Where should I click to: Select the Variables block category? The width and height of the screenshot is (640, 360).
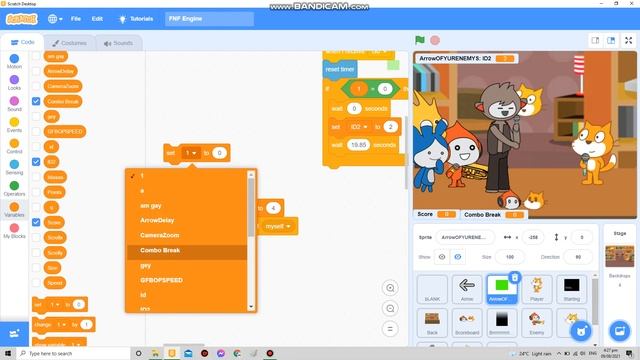[x=14, y=210]
